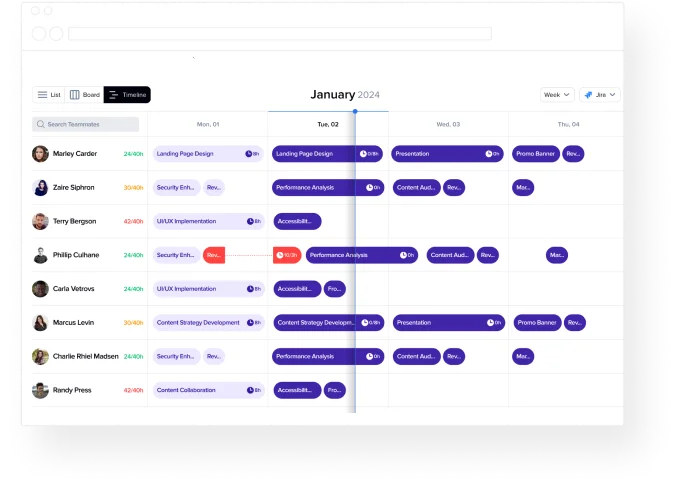Open Charlie's Performance Analysis task
Viewport: 680px width, 479px height.
click(328, 356)
